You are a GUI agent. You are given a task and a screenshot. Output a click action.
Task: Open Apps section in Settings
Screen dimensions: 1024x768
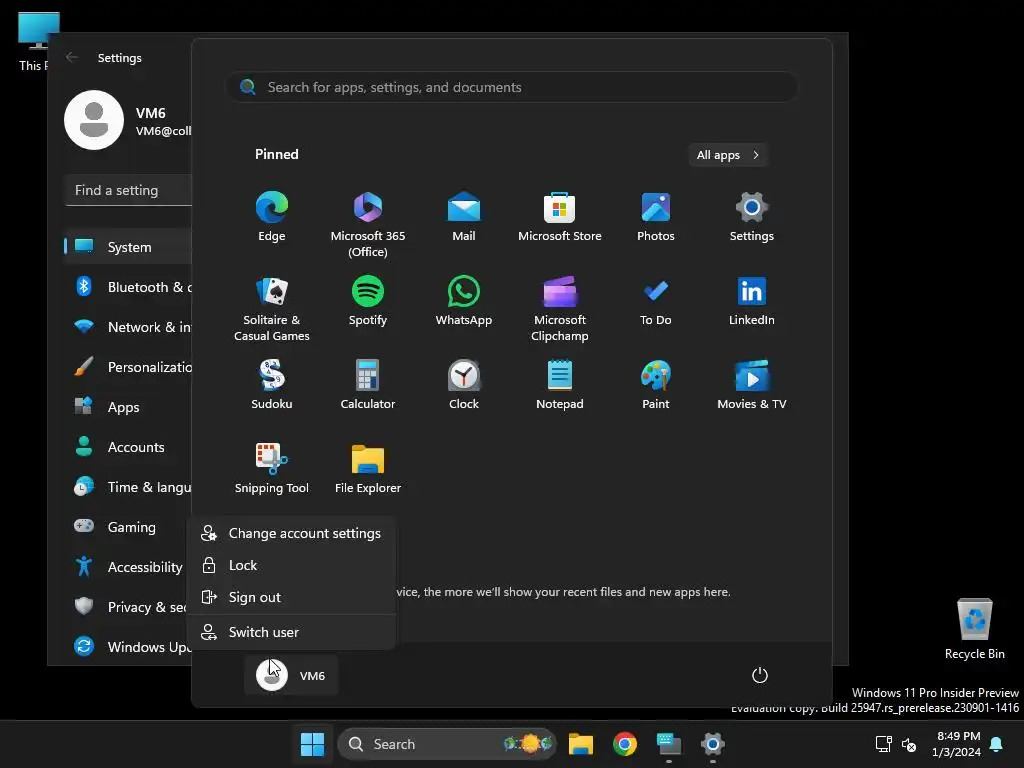tap(128, 407)
